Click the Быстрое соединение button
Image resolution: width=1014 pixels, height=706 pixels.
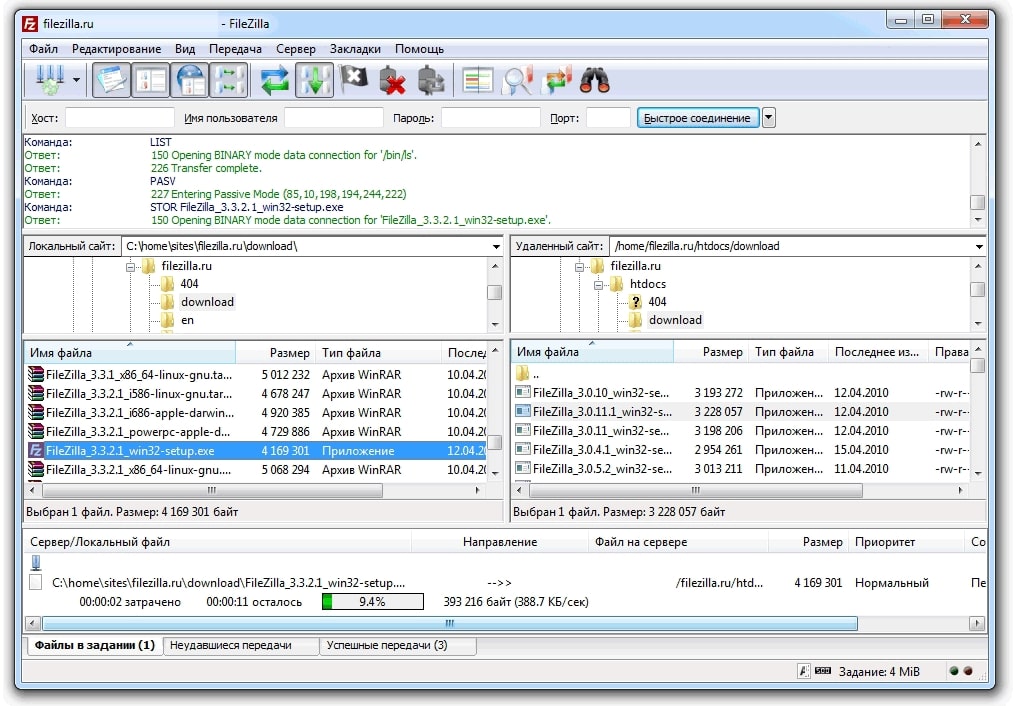click(697, 118)
